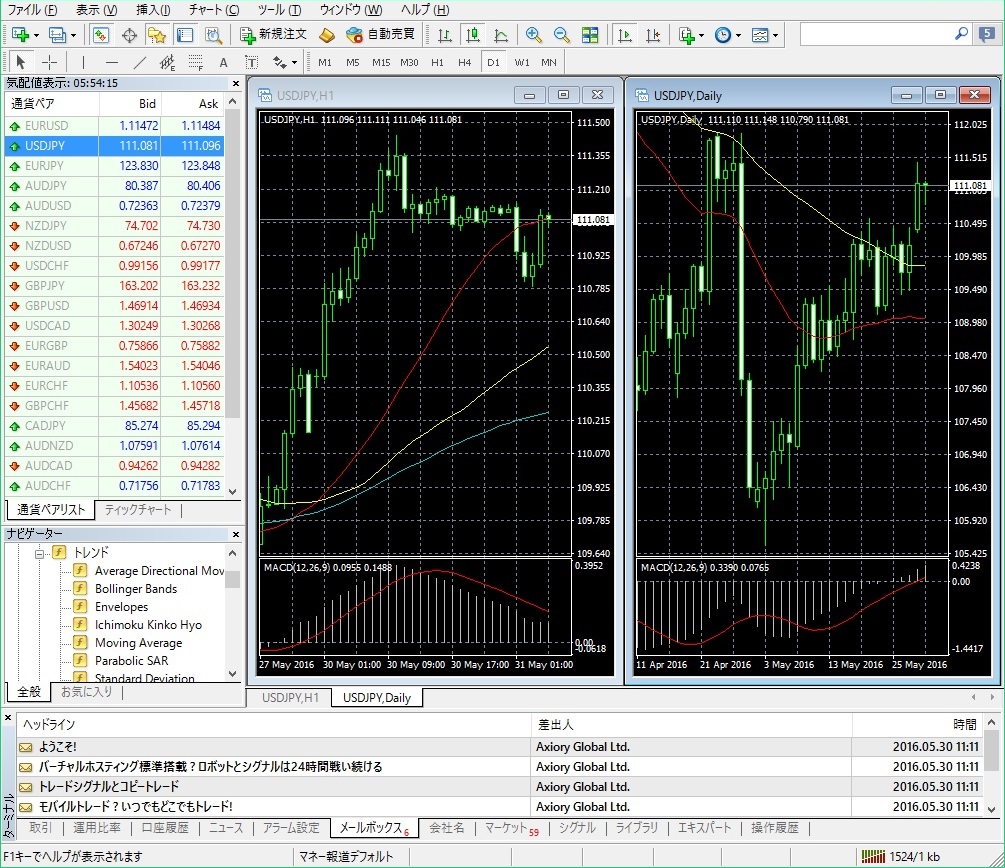Set timeframe to M15

(381, 62)
